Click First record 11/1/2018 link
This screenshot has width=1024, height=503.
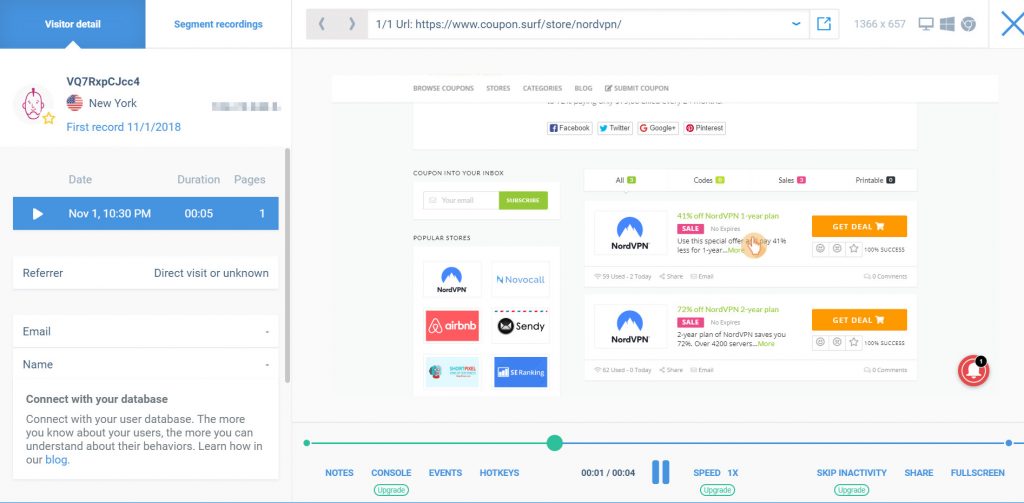(123, 127)
